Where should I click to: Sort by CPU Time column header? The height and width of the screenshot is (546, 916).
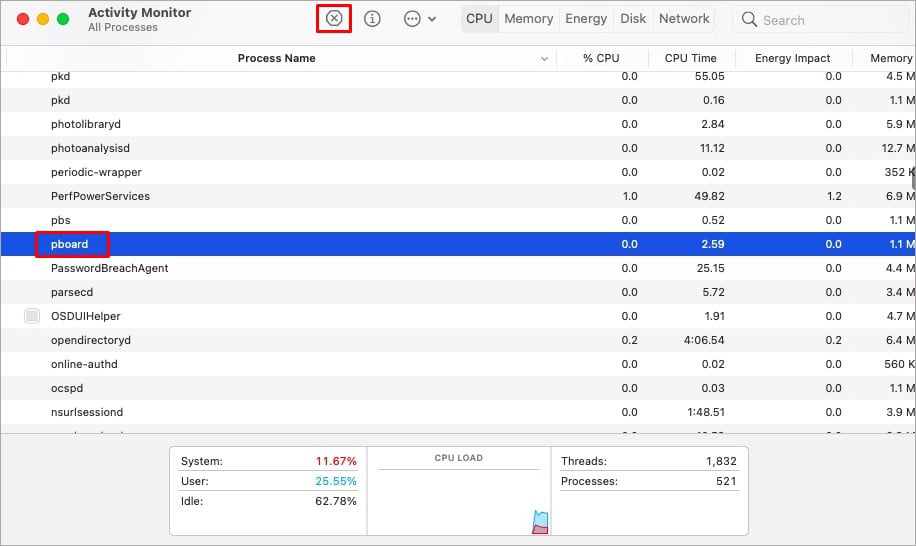coord(691,58)
